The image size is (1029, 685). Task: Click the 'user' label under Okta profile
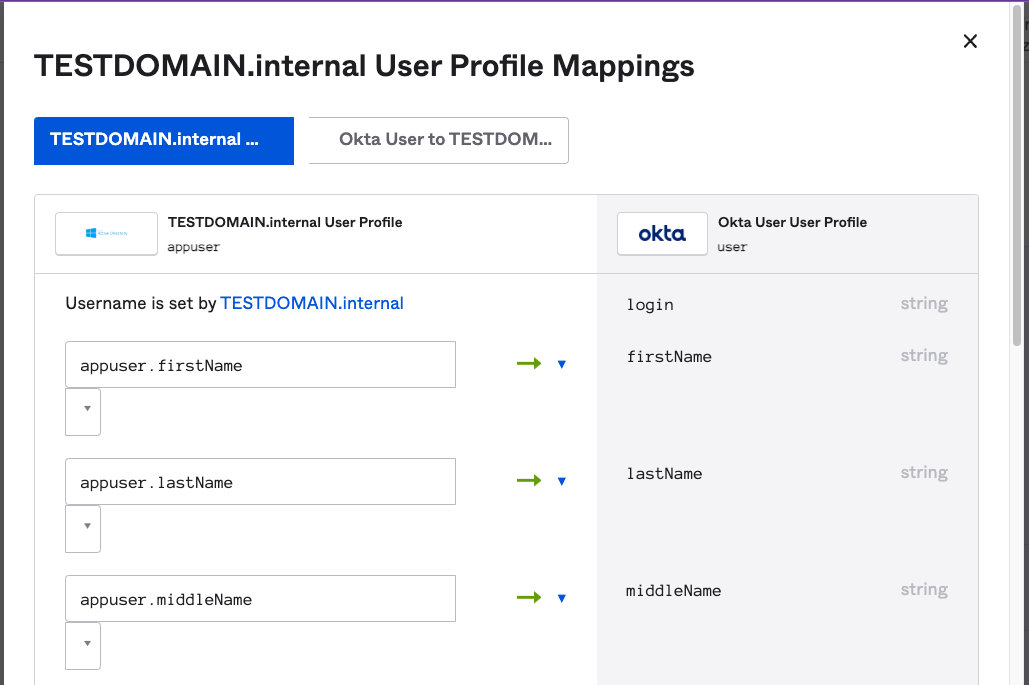coord(732,247)
